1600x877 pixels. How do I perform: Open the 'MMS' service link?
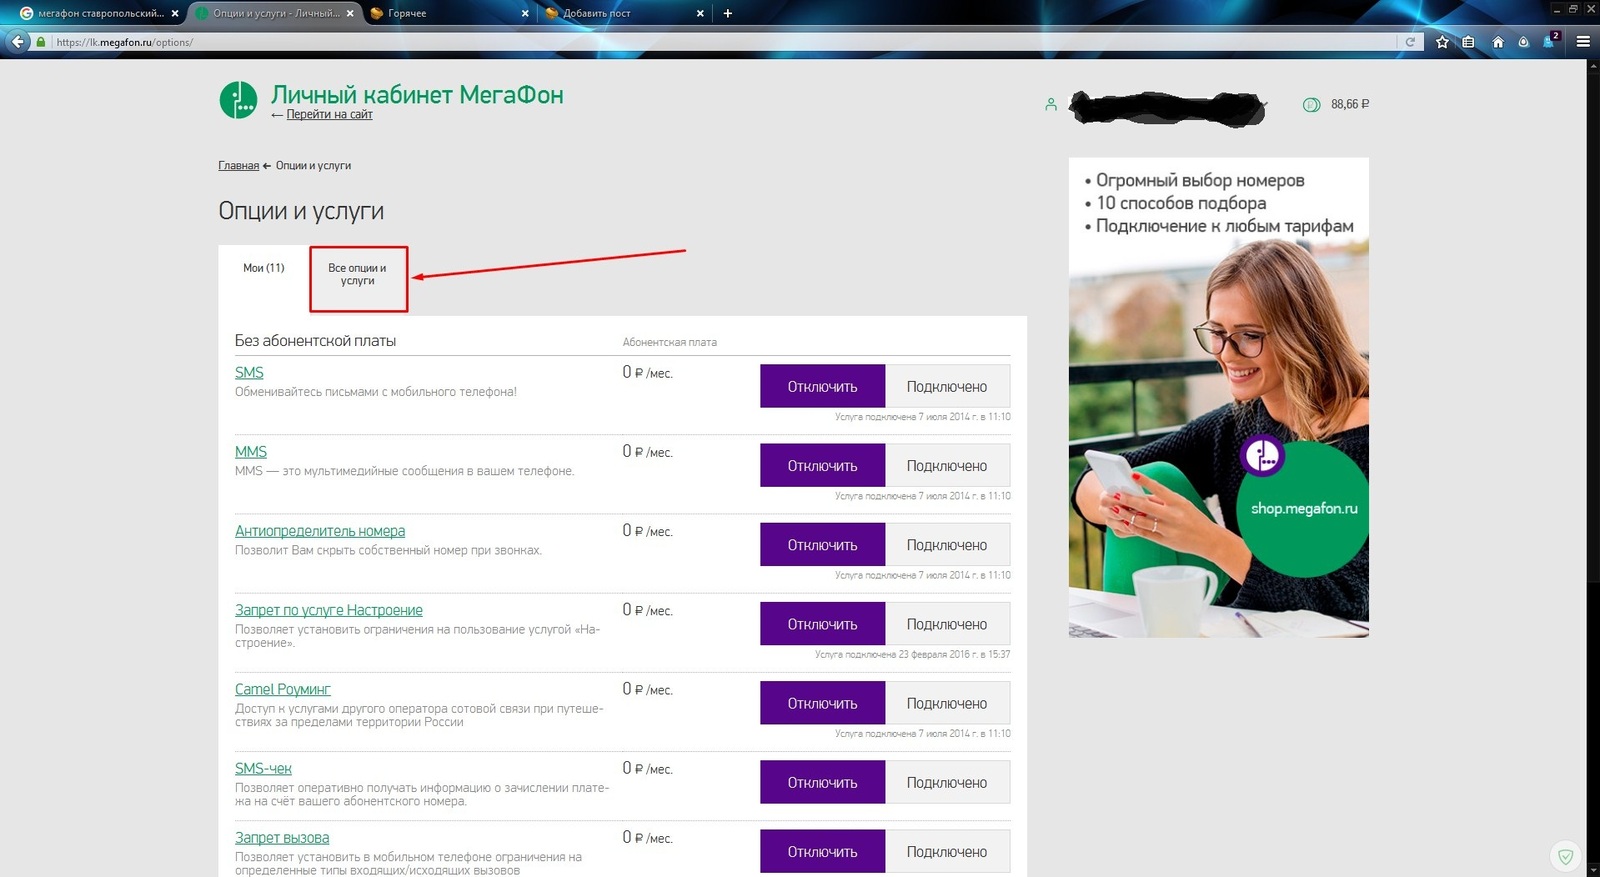click(251, 452)
